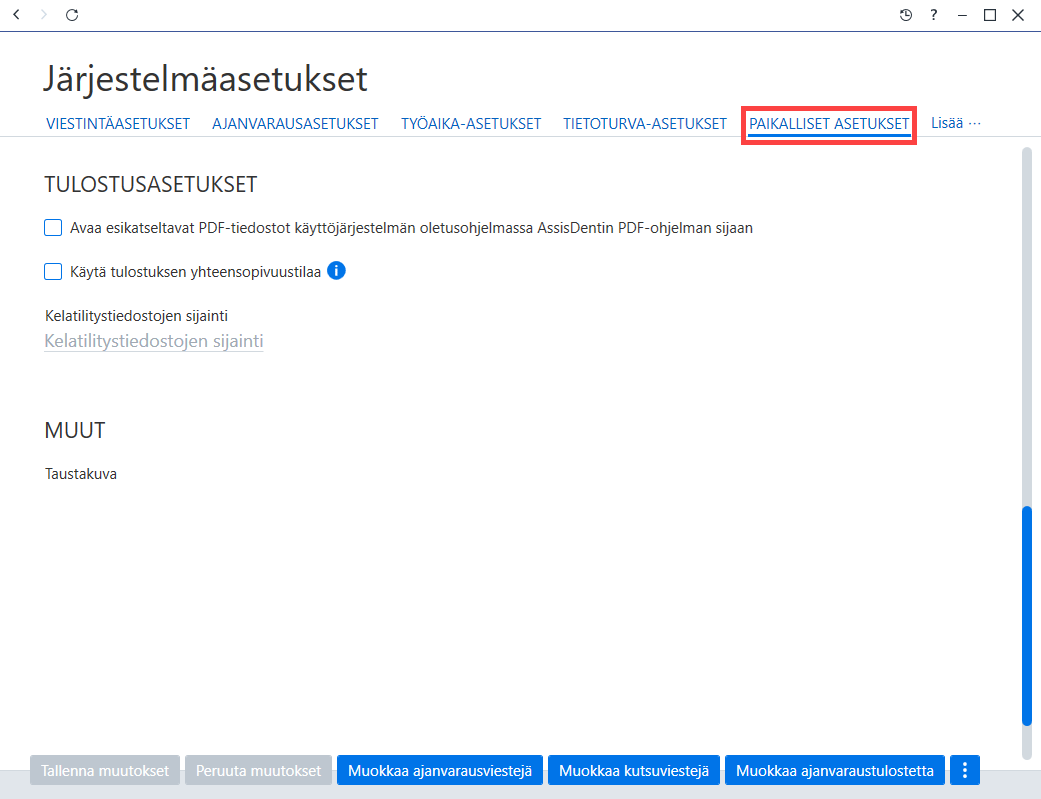Enable opening PDF files in default program

point(53,228)
